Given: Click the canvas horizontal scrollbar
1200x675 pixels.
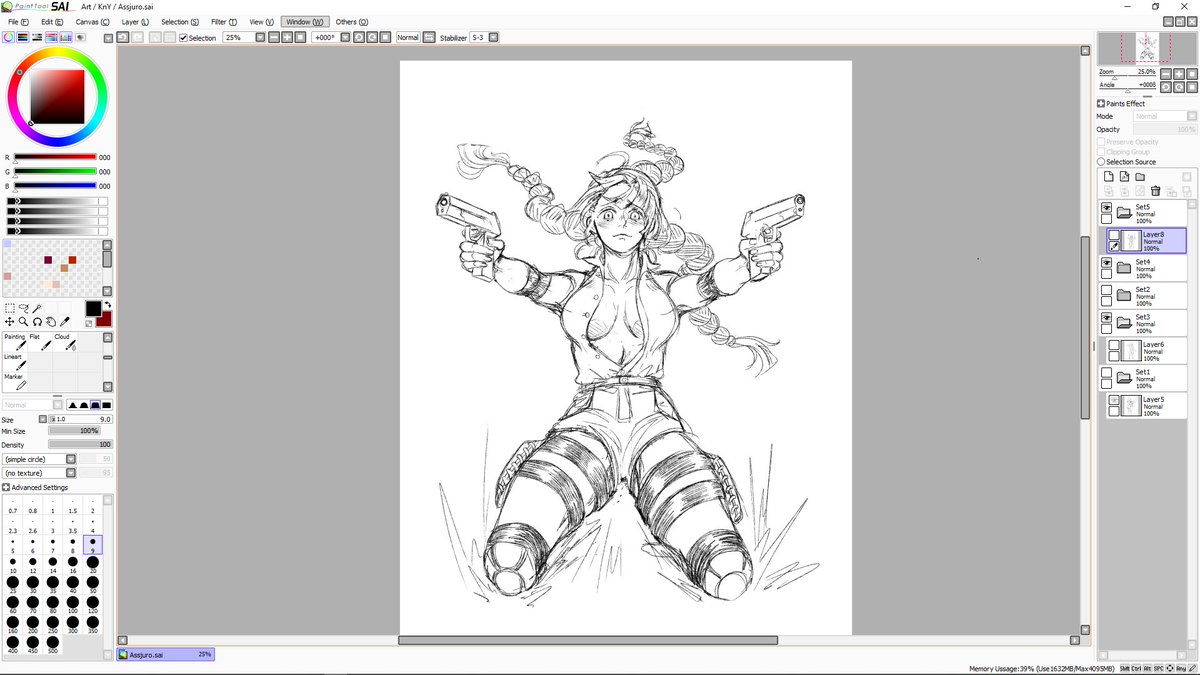Looking at the screenshot, I should click(588, 640).
